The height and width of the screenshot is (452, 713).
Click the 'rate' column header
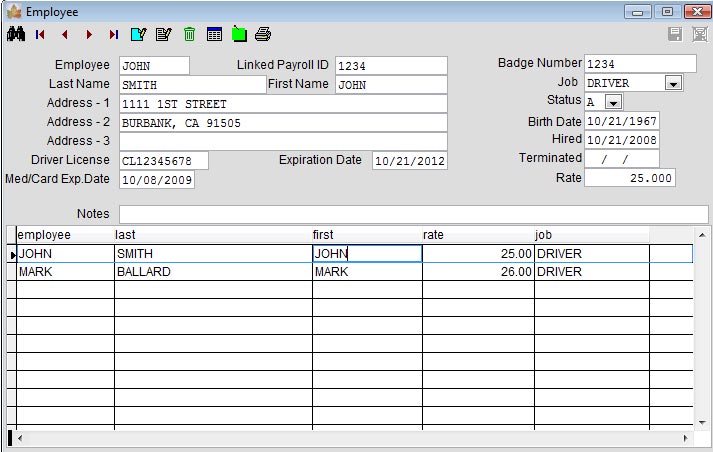tap(476, 234)
